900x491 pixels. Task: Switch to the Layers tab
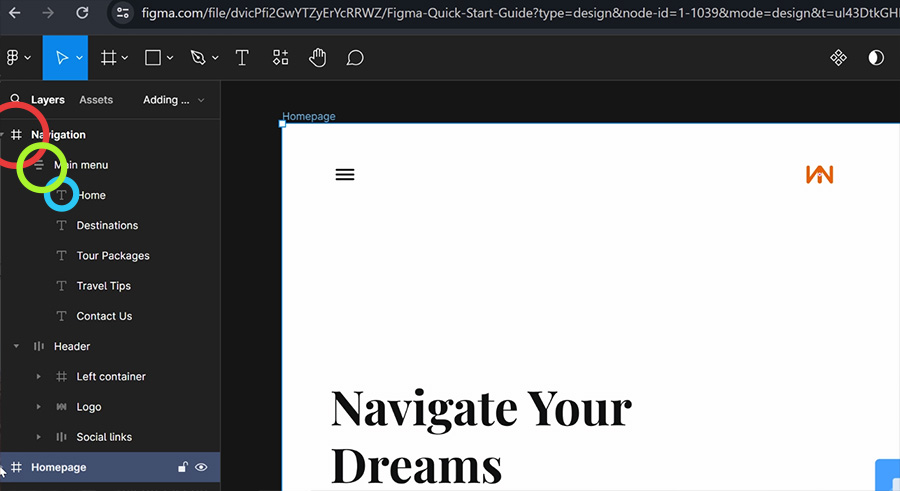pos(48,100)
